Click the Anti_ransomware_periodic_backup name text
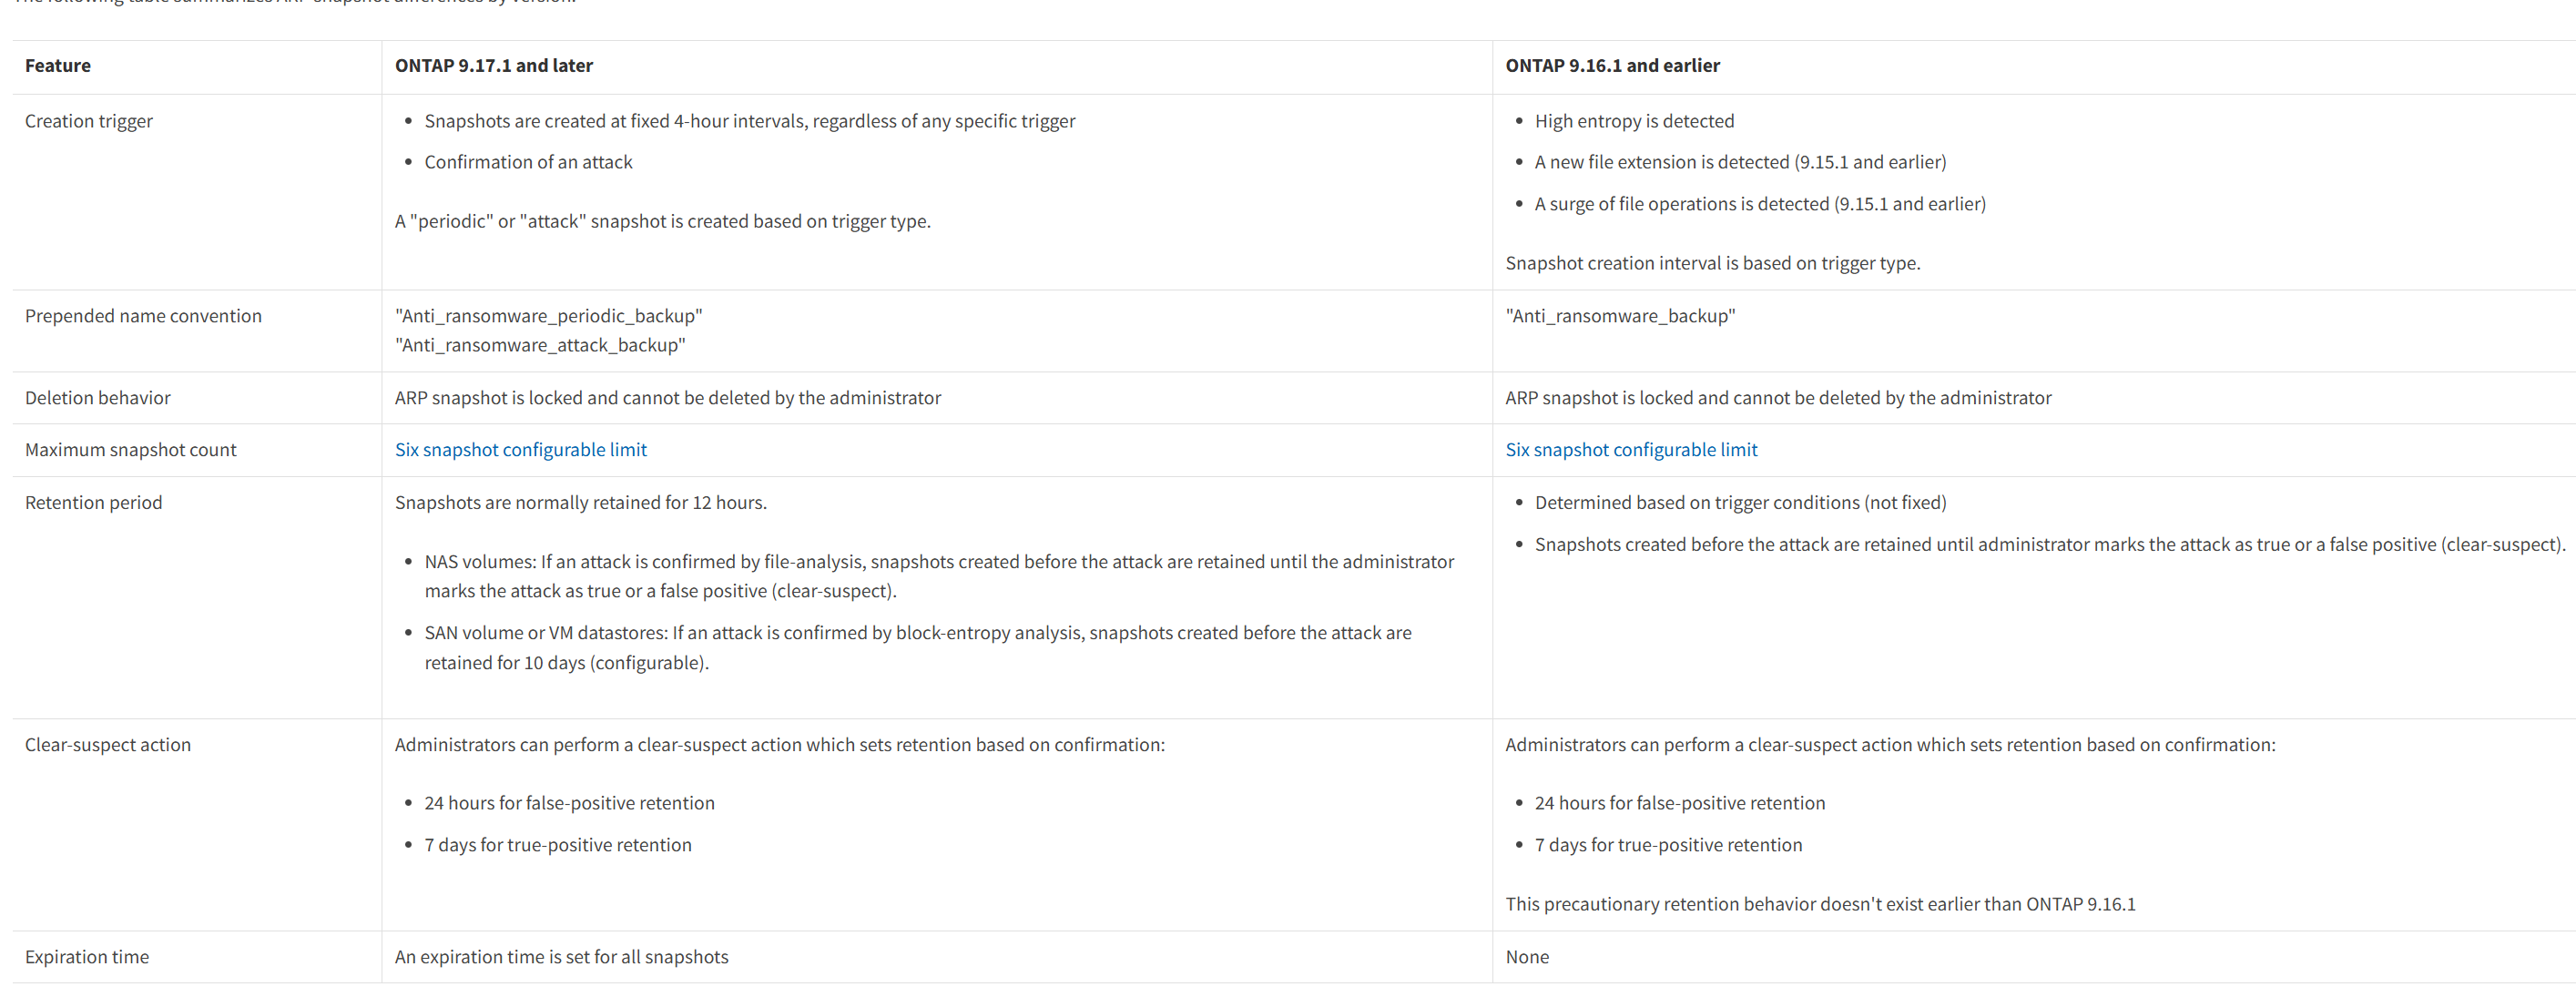 tap(548, 316)
